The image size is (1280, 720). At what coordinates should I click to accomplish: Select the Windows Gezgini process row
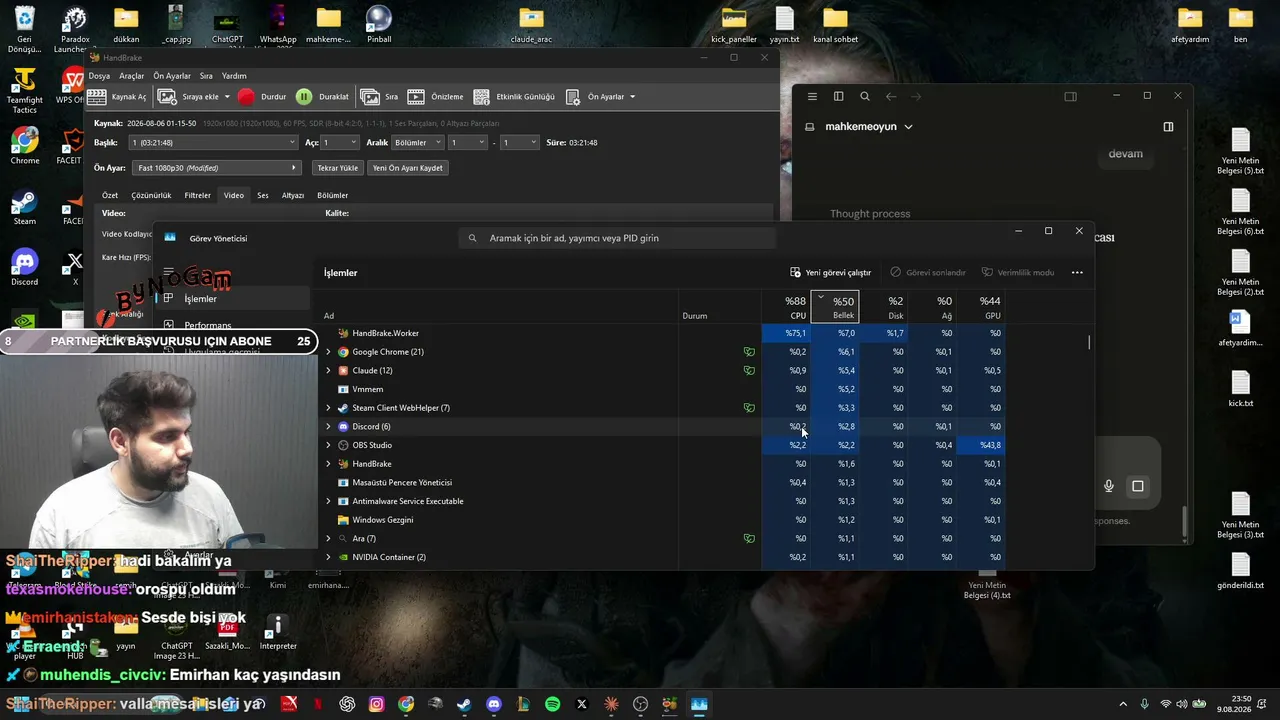tap(662, 520)
